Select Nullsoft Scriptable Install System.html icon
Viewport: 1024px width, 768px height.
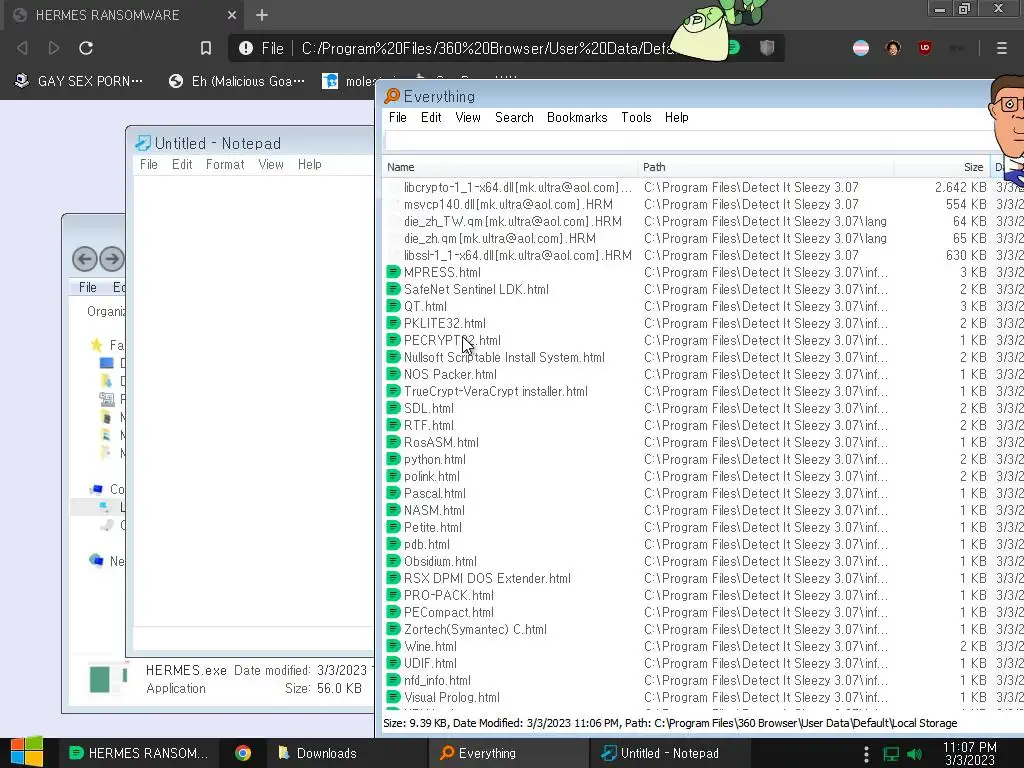(393, 357)
